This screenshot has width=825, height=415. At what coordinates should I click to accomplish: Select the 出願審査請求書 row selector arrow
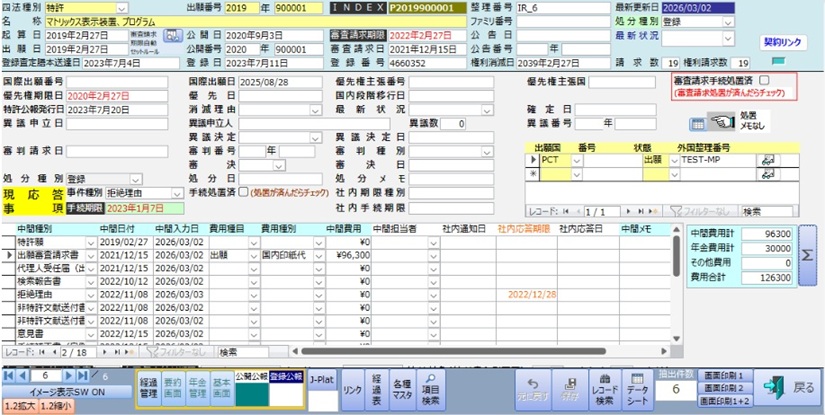click(8, 255)
